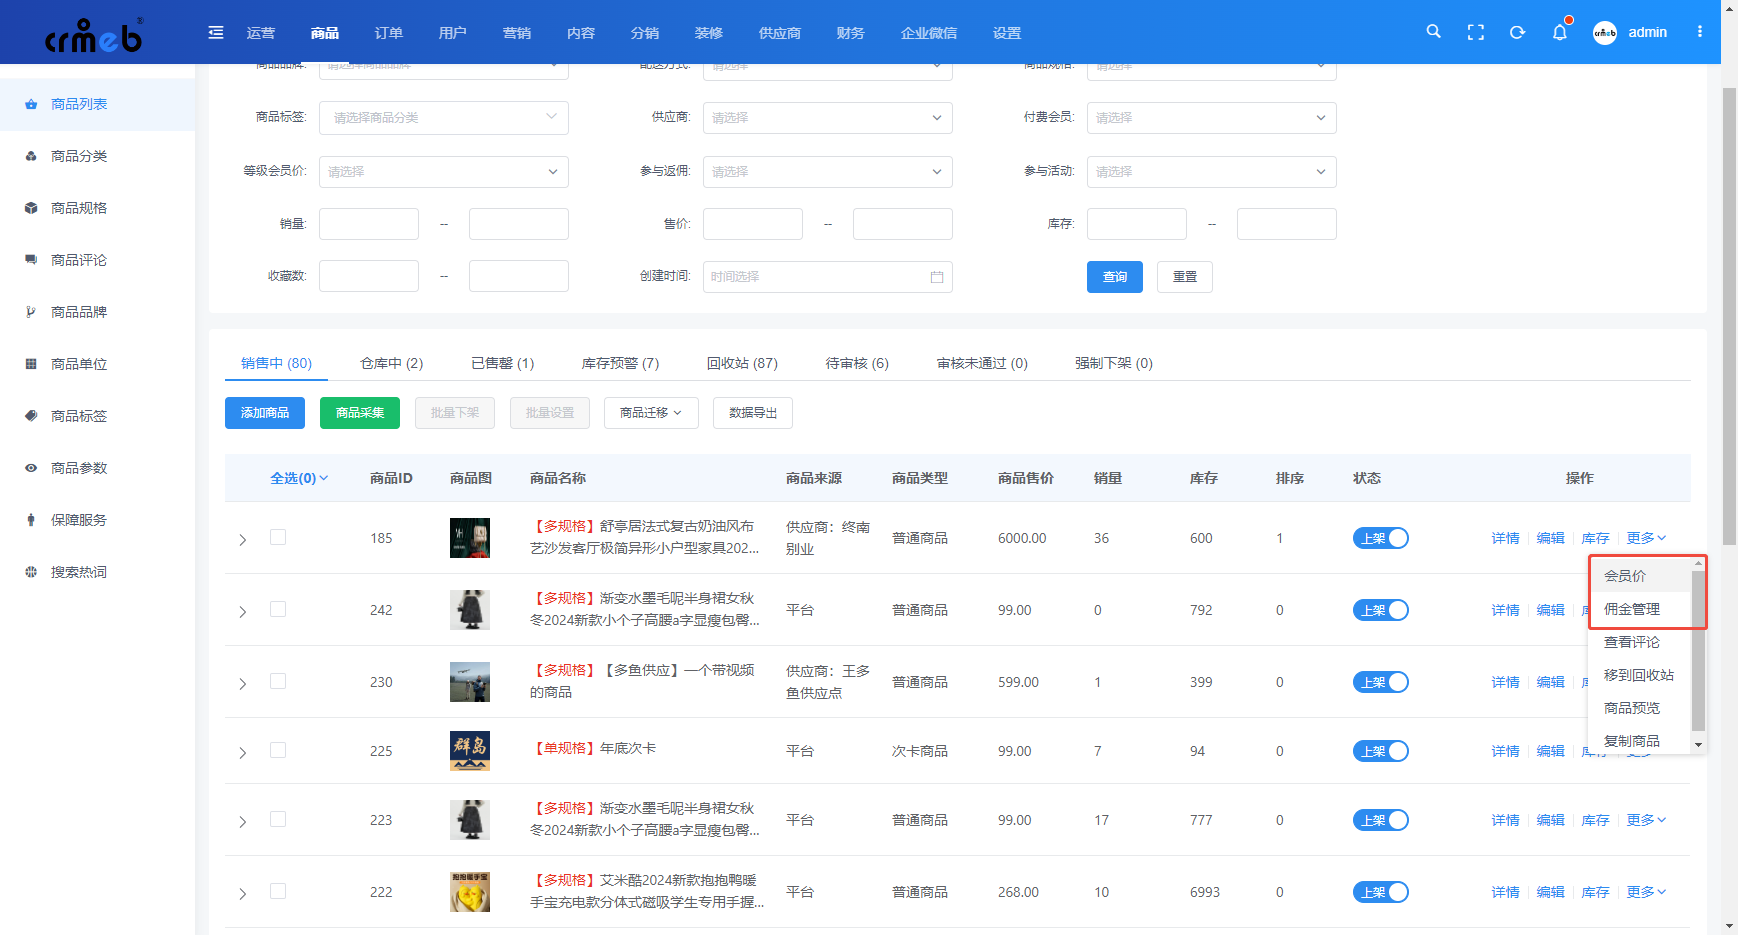Open 参与活动 dropdown filter
Viewport: 1738px width, 935px height.
tap(1211, 172)
